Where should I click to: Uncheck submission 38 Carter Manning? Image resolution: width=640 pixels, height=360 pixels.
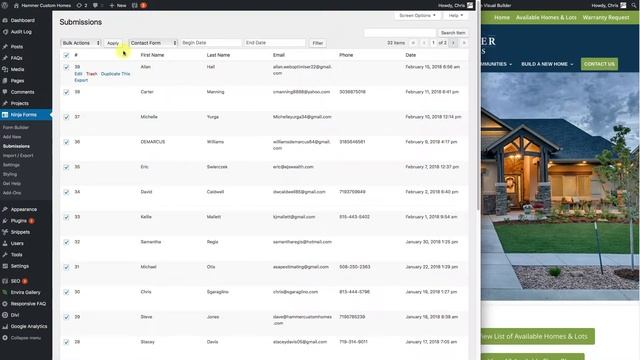[x=67, y=92]
